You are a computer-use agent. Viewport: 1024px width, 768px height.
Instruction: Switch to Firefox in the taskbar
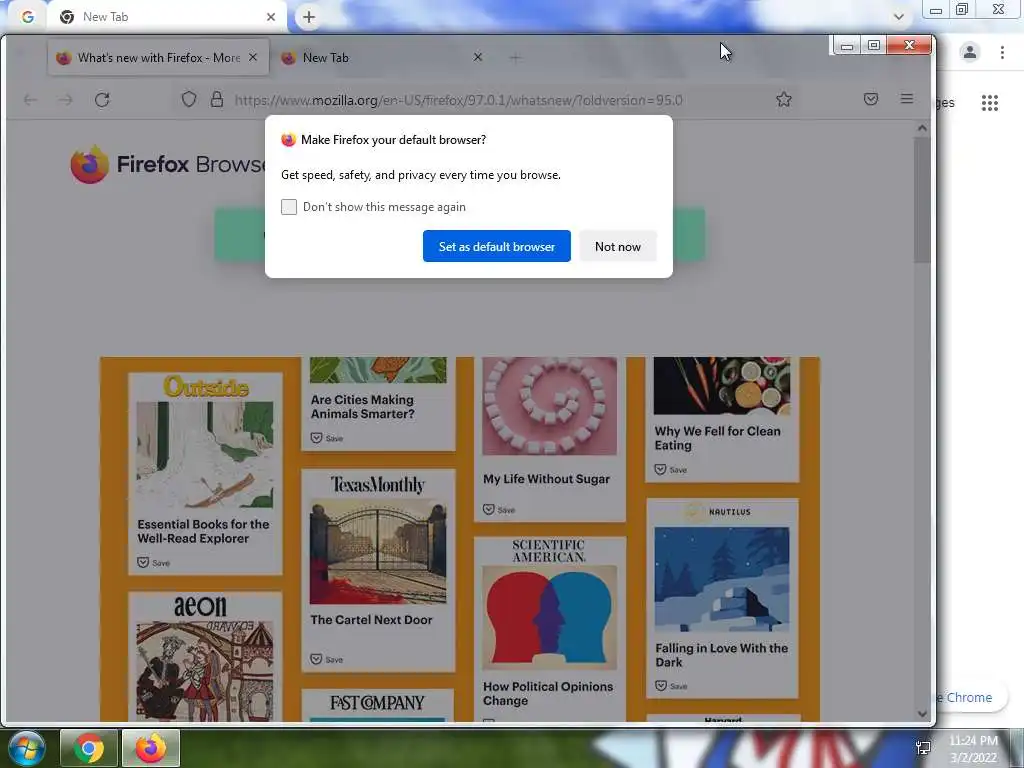(151, 748)
